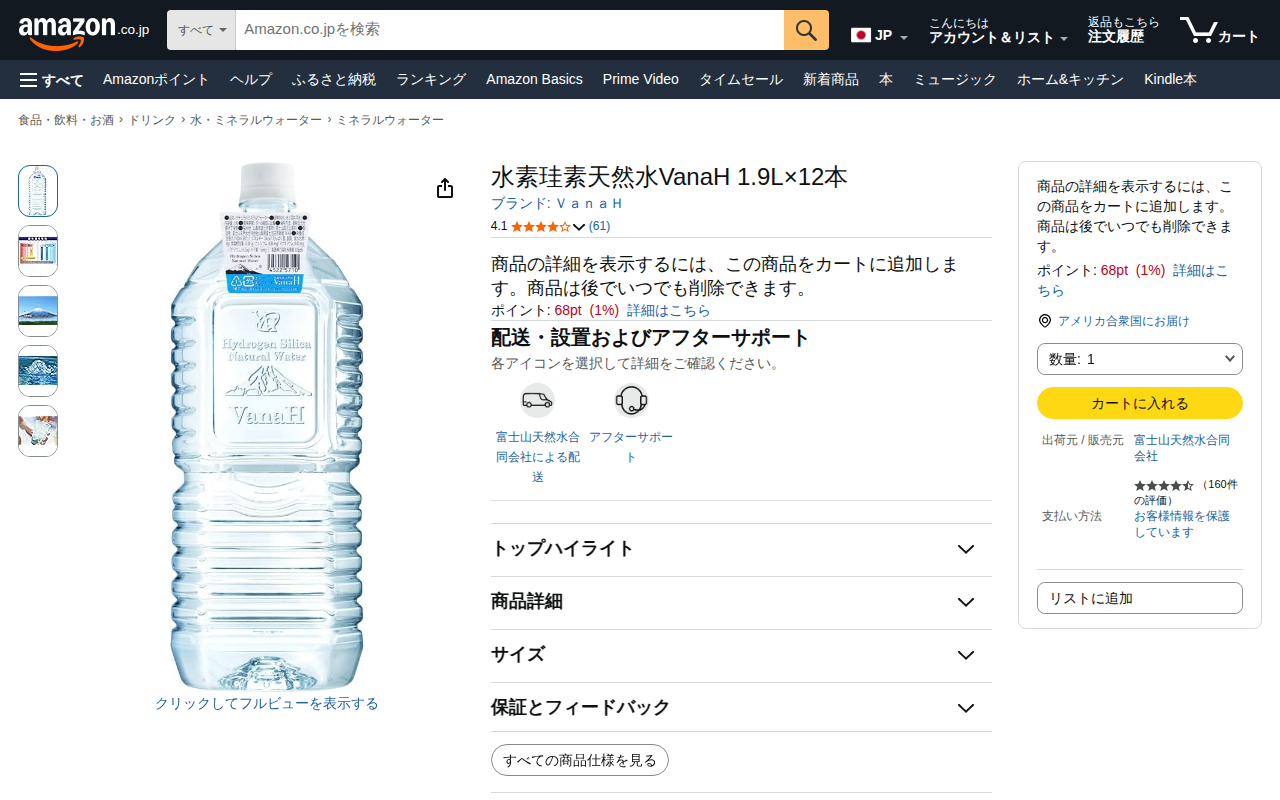Open the shopping cart icon
1280x800 pixels.
1219,30
